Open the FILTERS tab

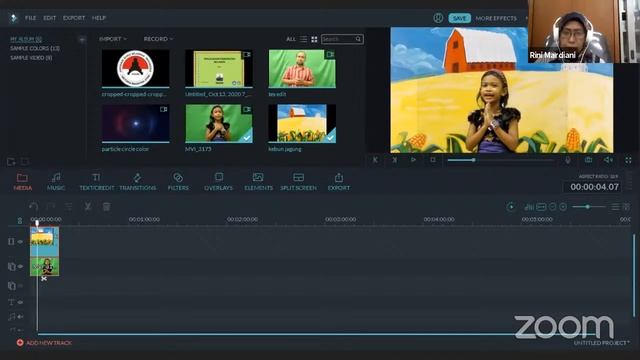click(178, 182)
